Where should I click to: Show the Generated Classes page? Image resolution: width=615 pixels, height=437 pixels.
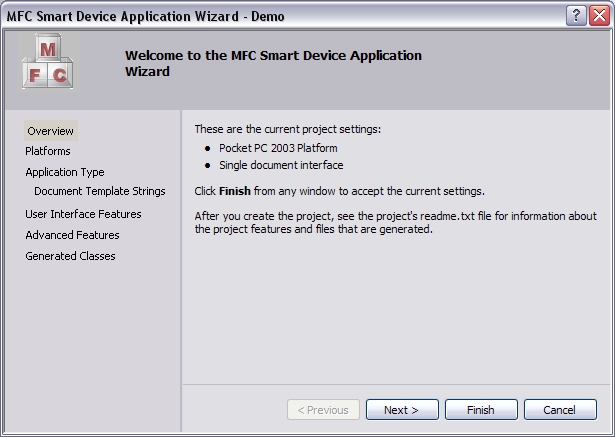[x=70, y=256]
